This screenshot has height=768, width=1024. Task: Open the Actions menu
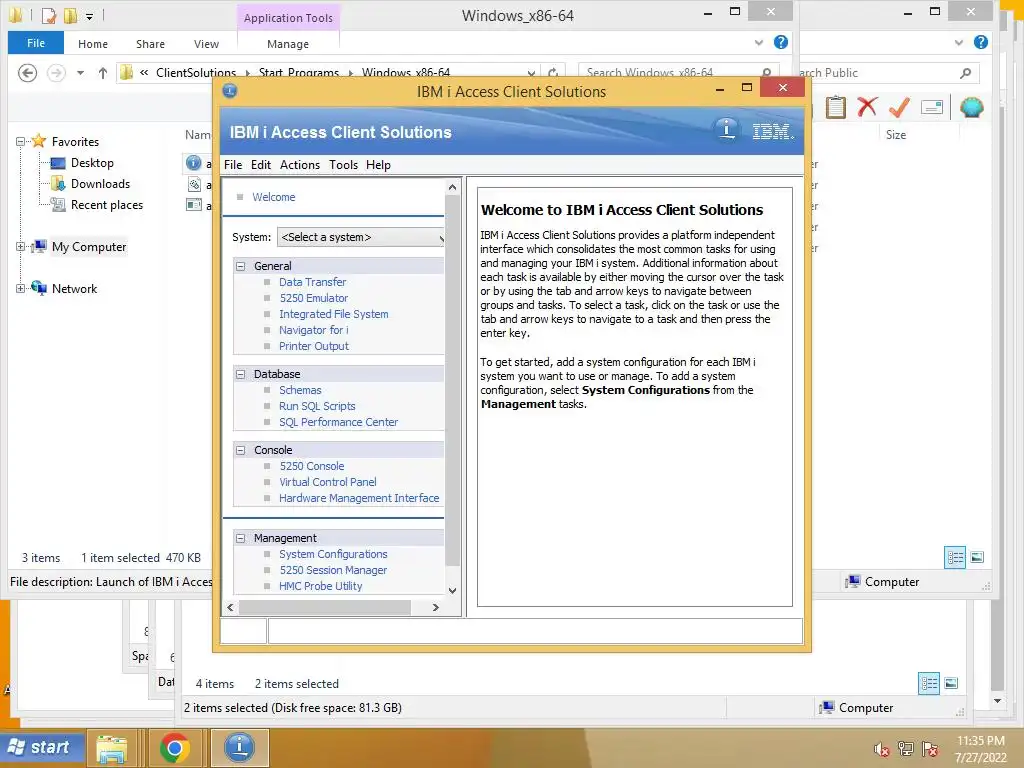300,165
